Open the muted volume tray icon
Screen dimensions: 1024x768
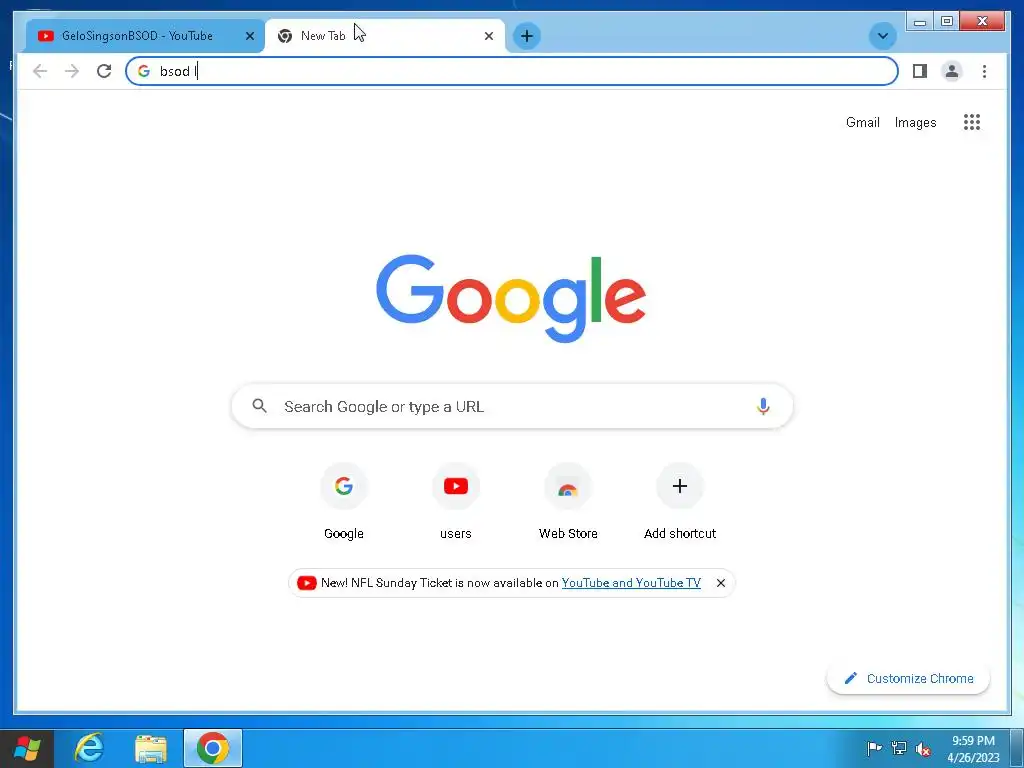923,748
